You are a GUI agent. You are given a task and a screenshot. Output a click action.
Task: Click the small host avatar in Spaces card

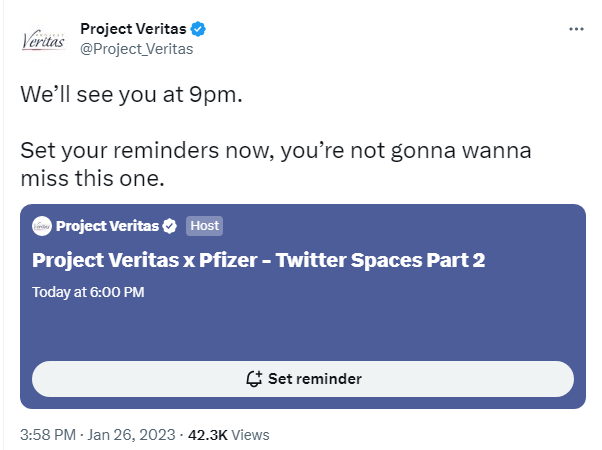[42, 226]
